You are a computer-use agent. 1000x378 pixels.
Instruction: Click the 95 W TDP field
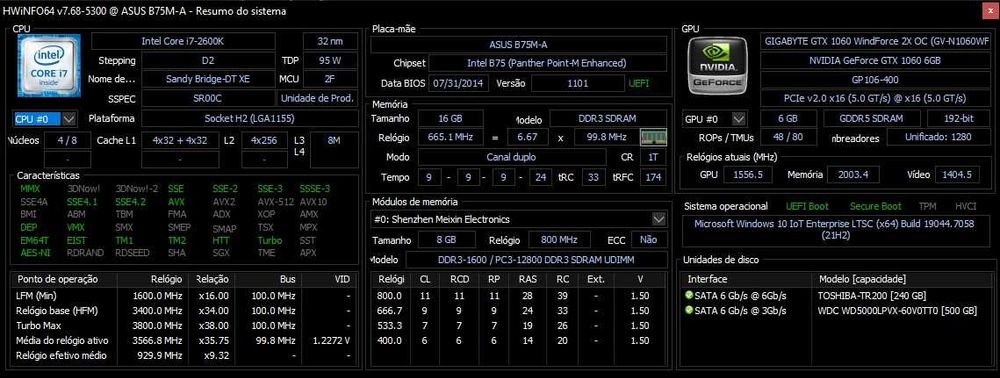pos(330,61)
